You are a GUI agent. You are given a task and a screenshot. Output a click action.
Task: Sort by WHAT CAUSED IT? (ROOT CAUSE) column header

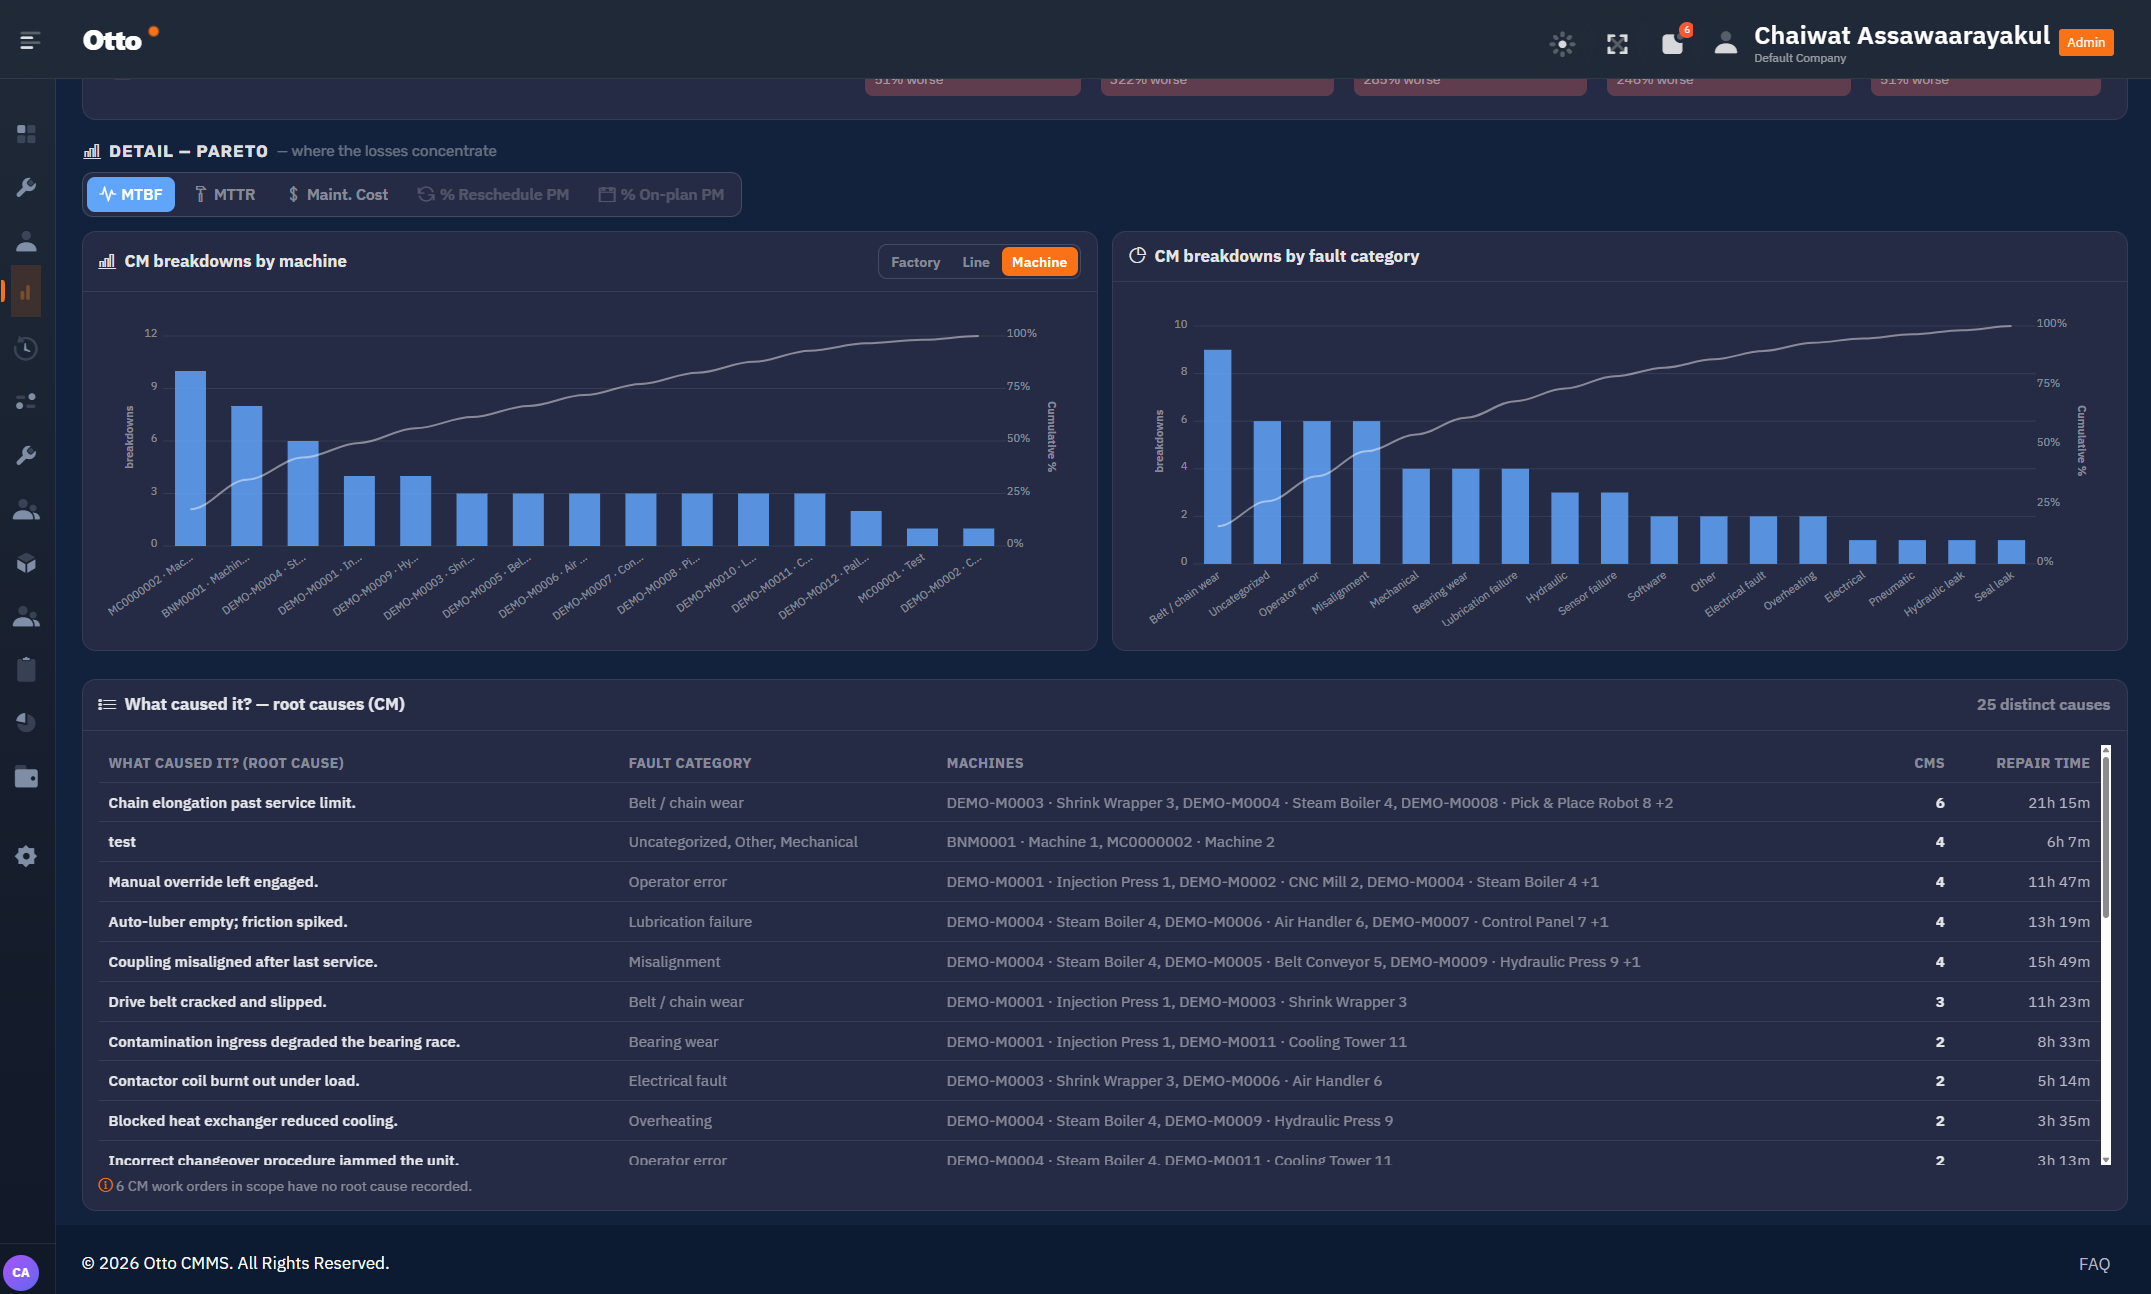click(x=226, y=763)
